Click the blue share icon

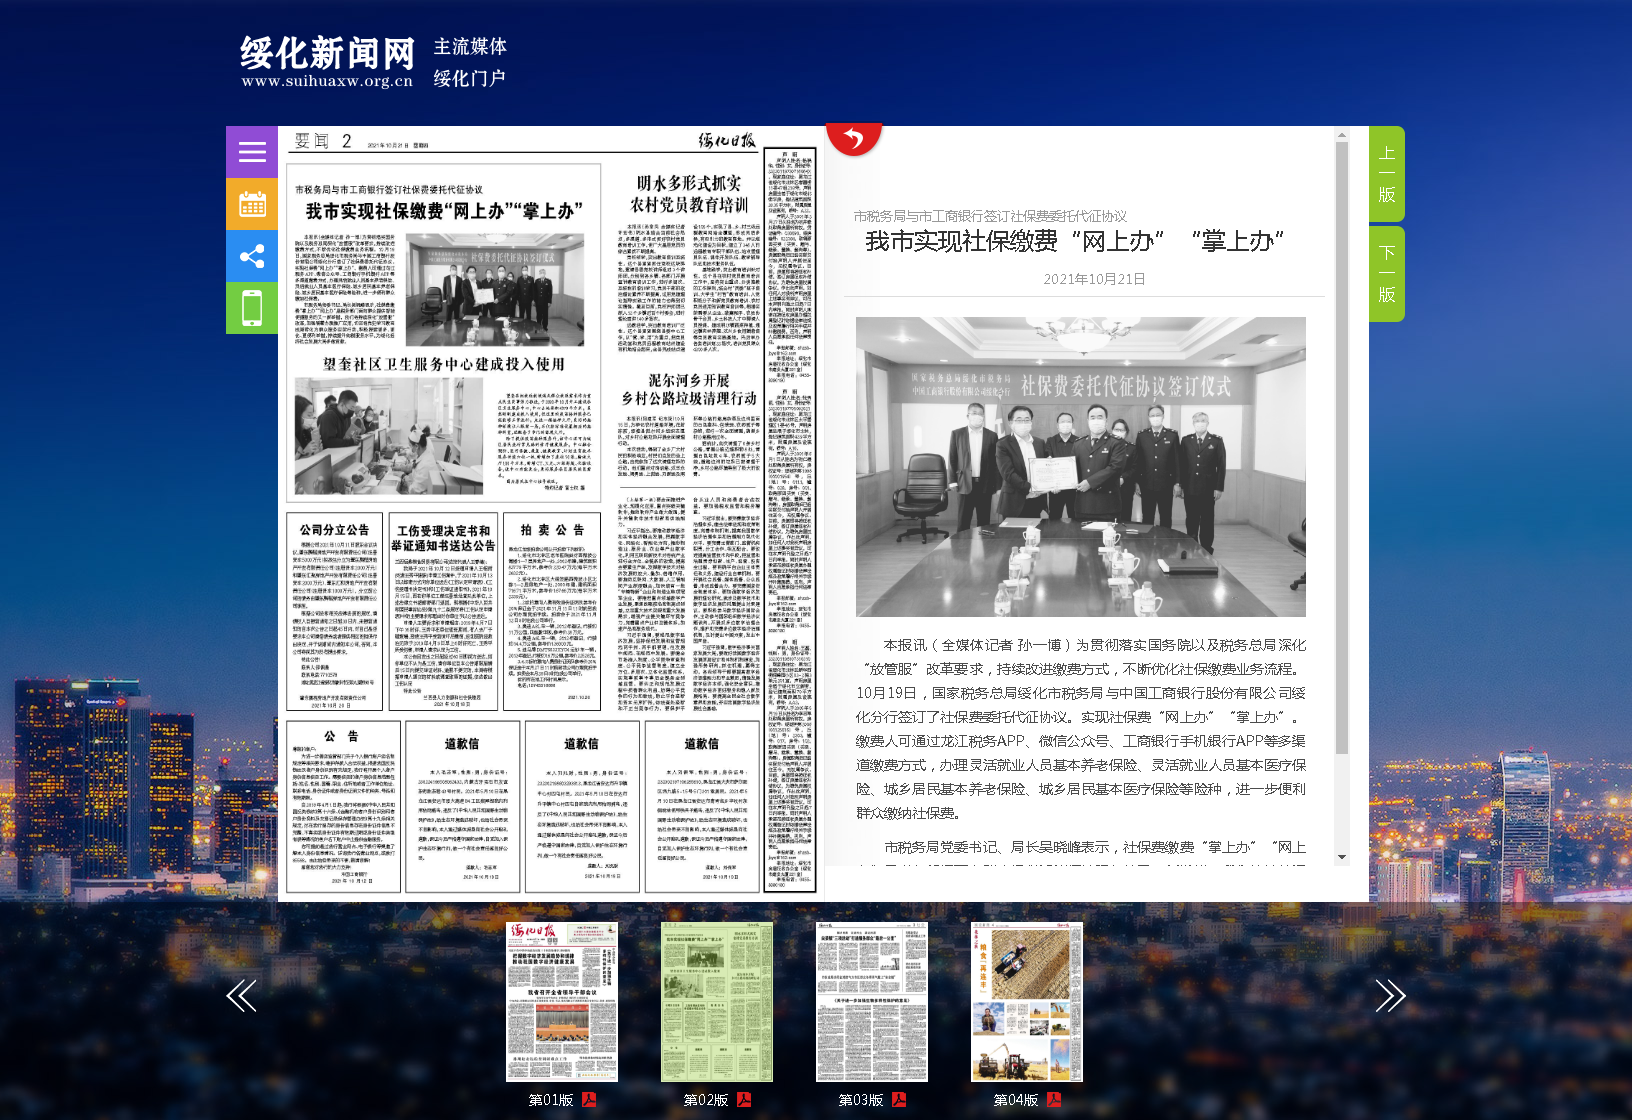pos(252,256)
